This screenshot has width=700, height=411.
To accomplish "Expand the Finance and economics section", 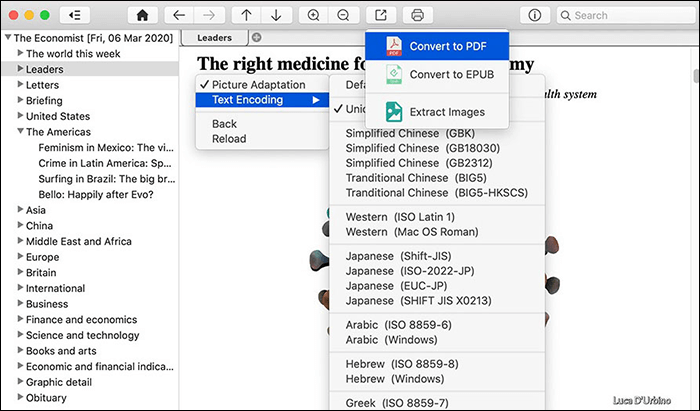I will pos(20,319).
